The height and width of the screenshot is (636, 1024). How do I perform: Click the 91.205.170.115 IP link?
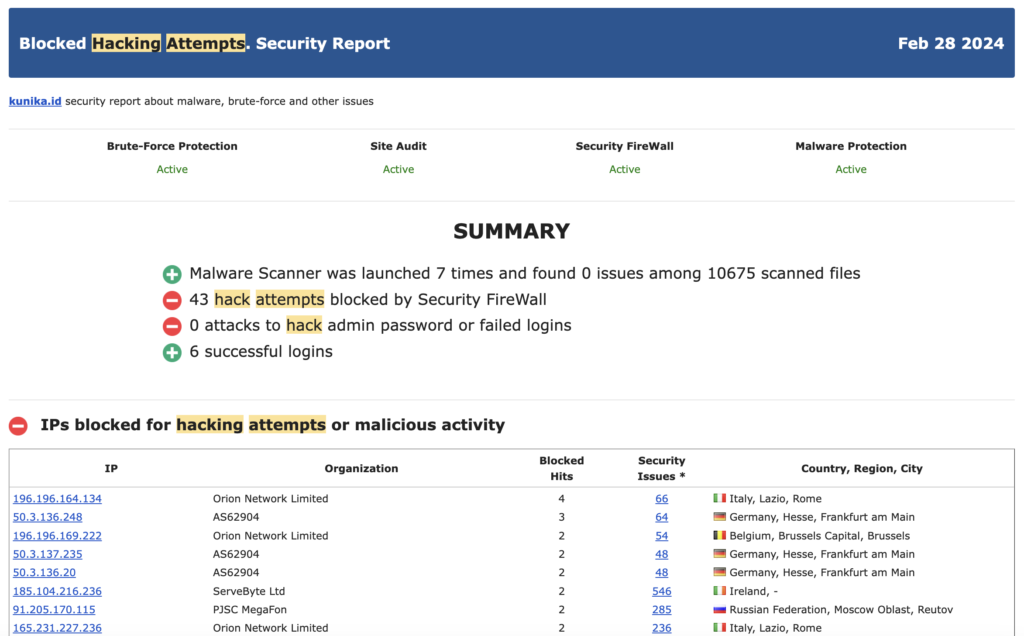(52, 609)
